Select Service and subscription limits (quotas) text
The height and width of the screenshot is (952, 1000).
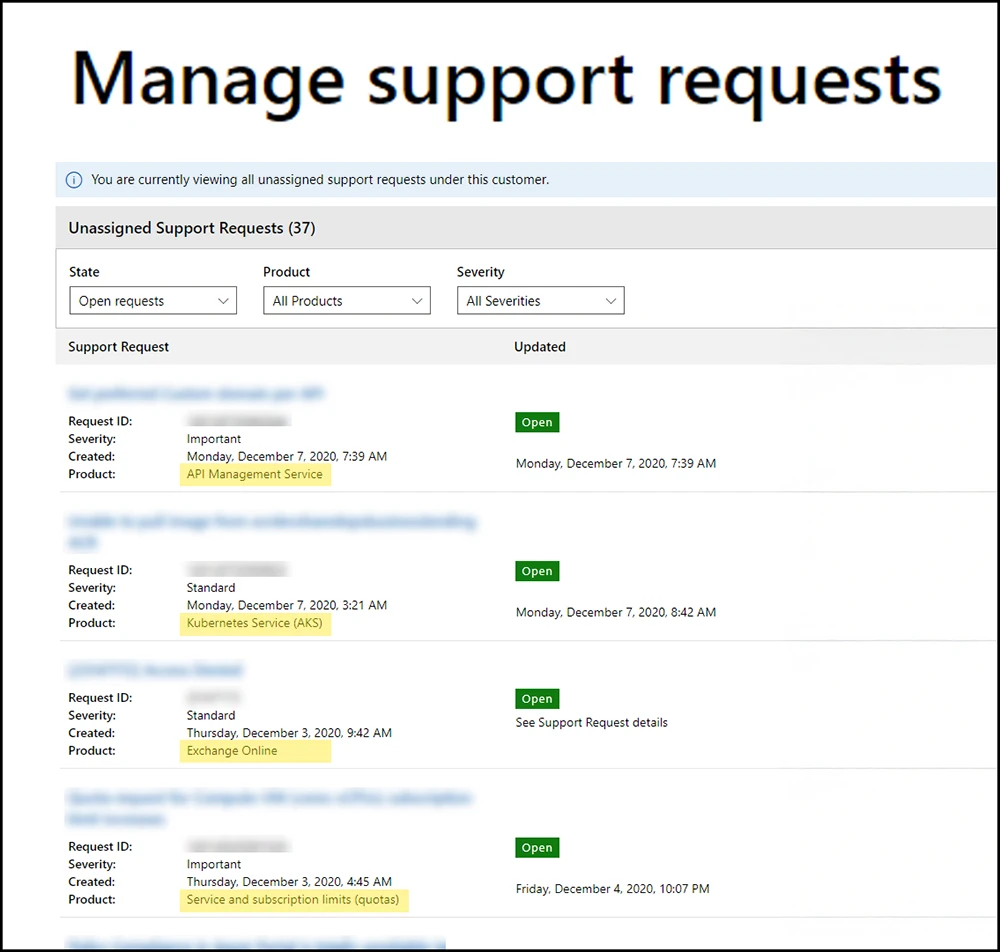coord(293,900)
